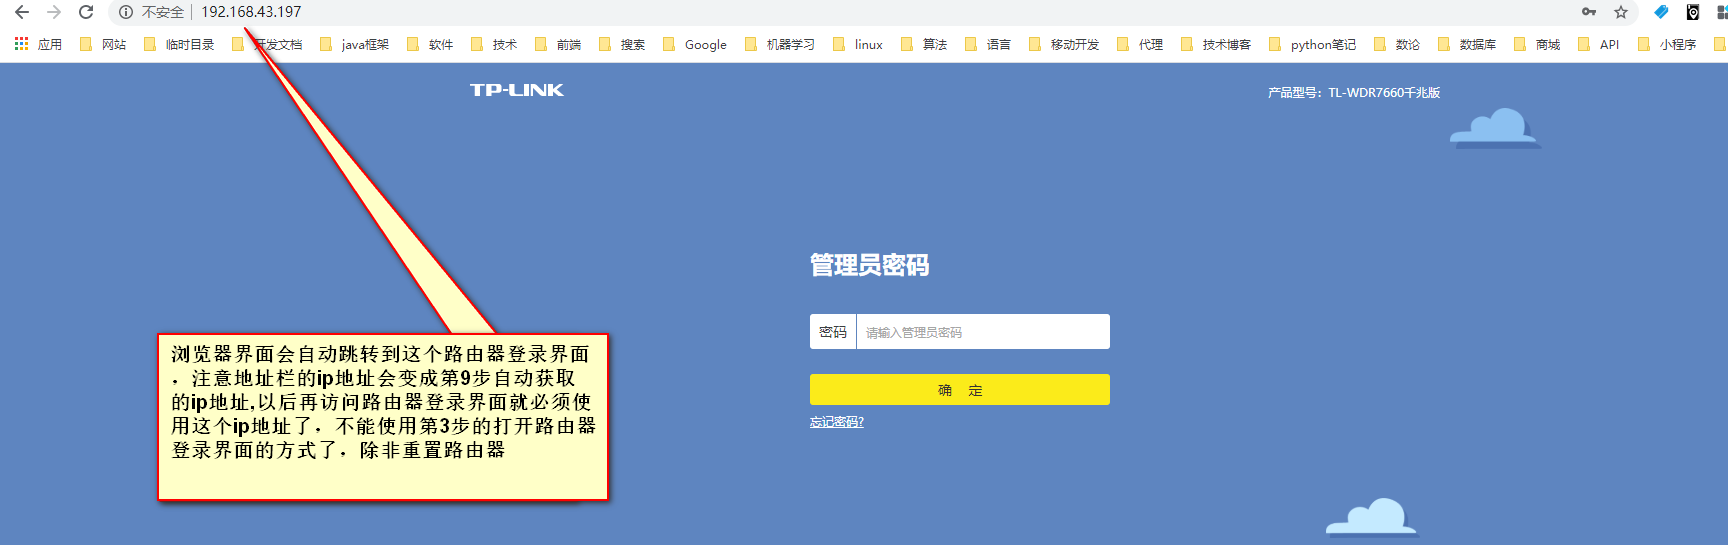
Task: Open the 应用 apps shortcut
Action: pos(38,44)
